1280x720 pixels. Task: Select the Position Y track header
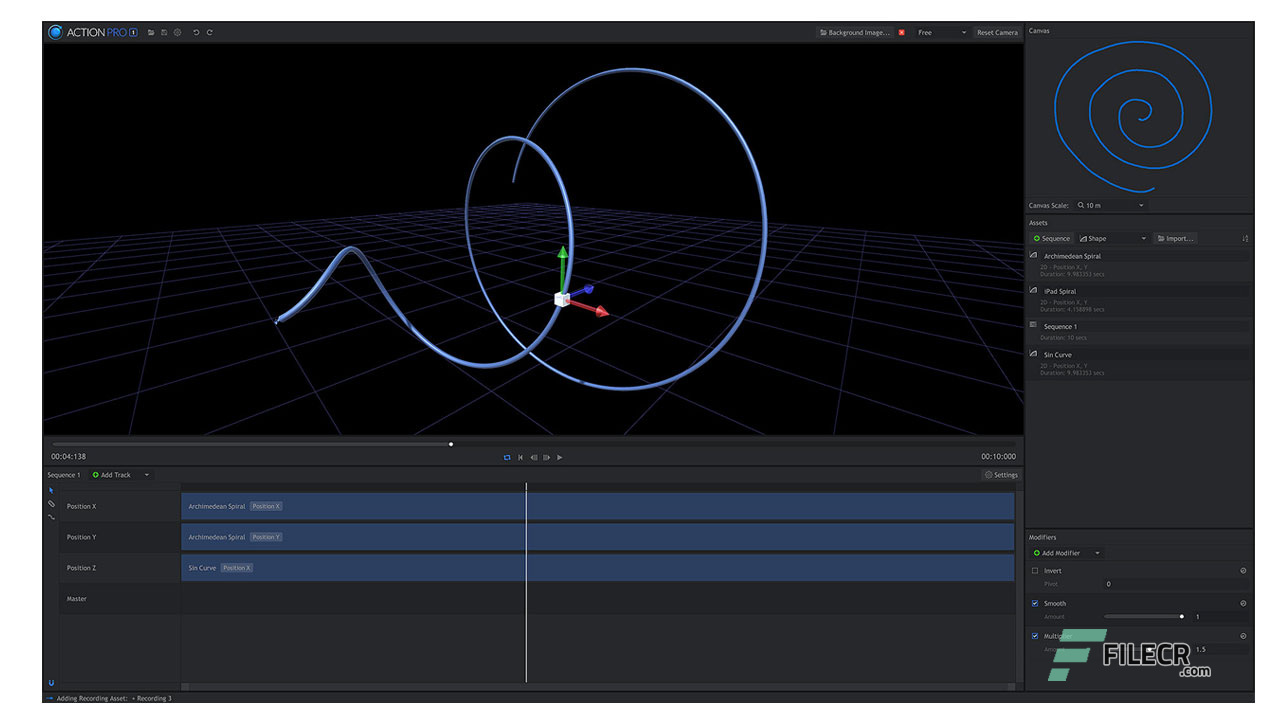(119, 537)
